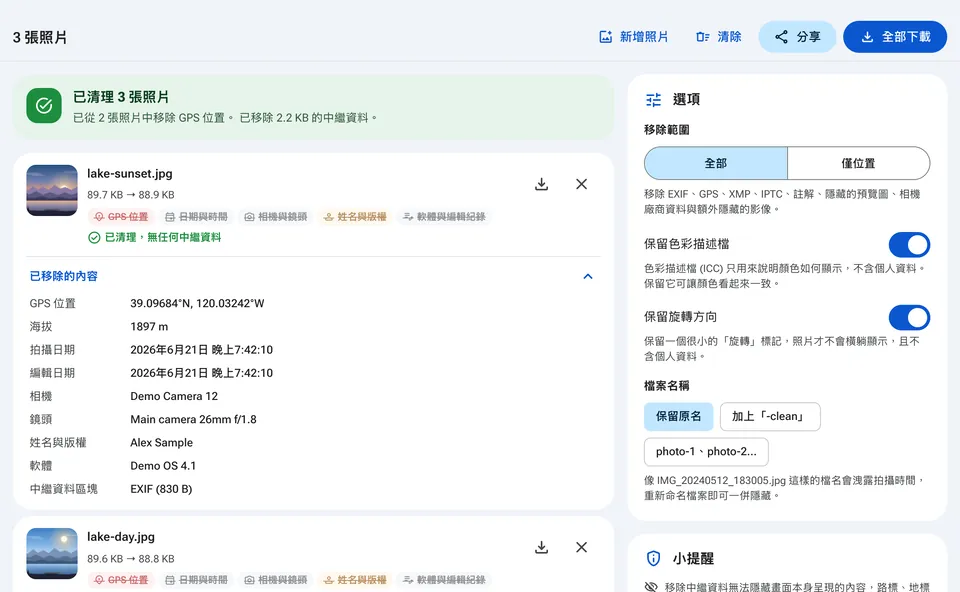
Task: Click lens value Main camera 26mm f/1.8
Action: [193, 420]
